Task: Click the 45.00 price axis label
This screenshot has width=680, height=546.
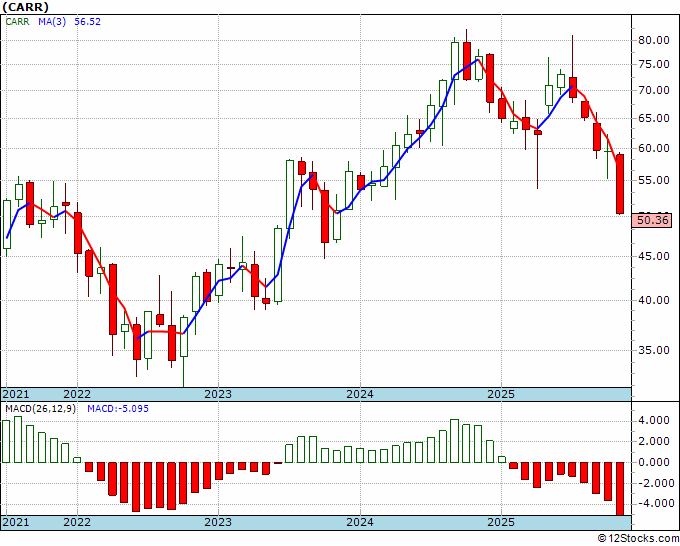Action: tap(654, 256)
